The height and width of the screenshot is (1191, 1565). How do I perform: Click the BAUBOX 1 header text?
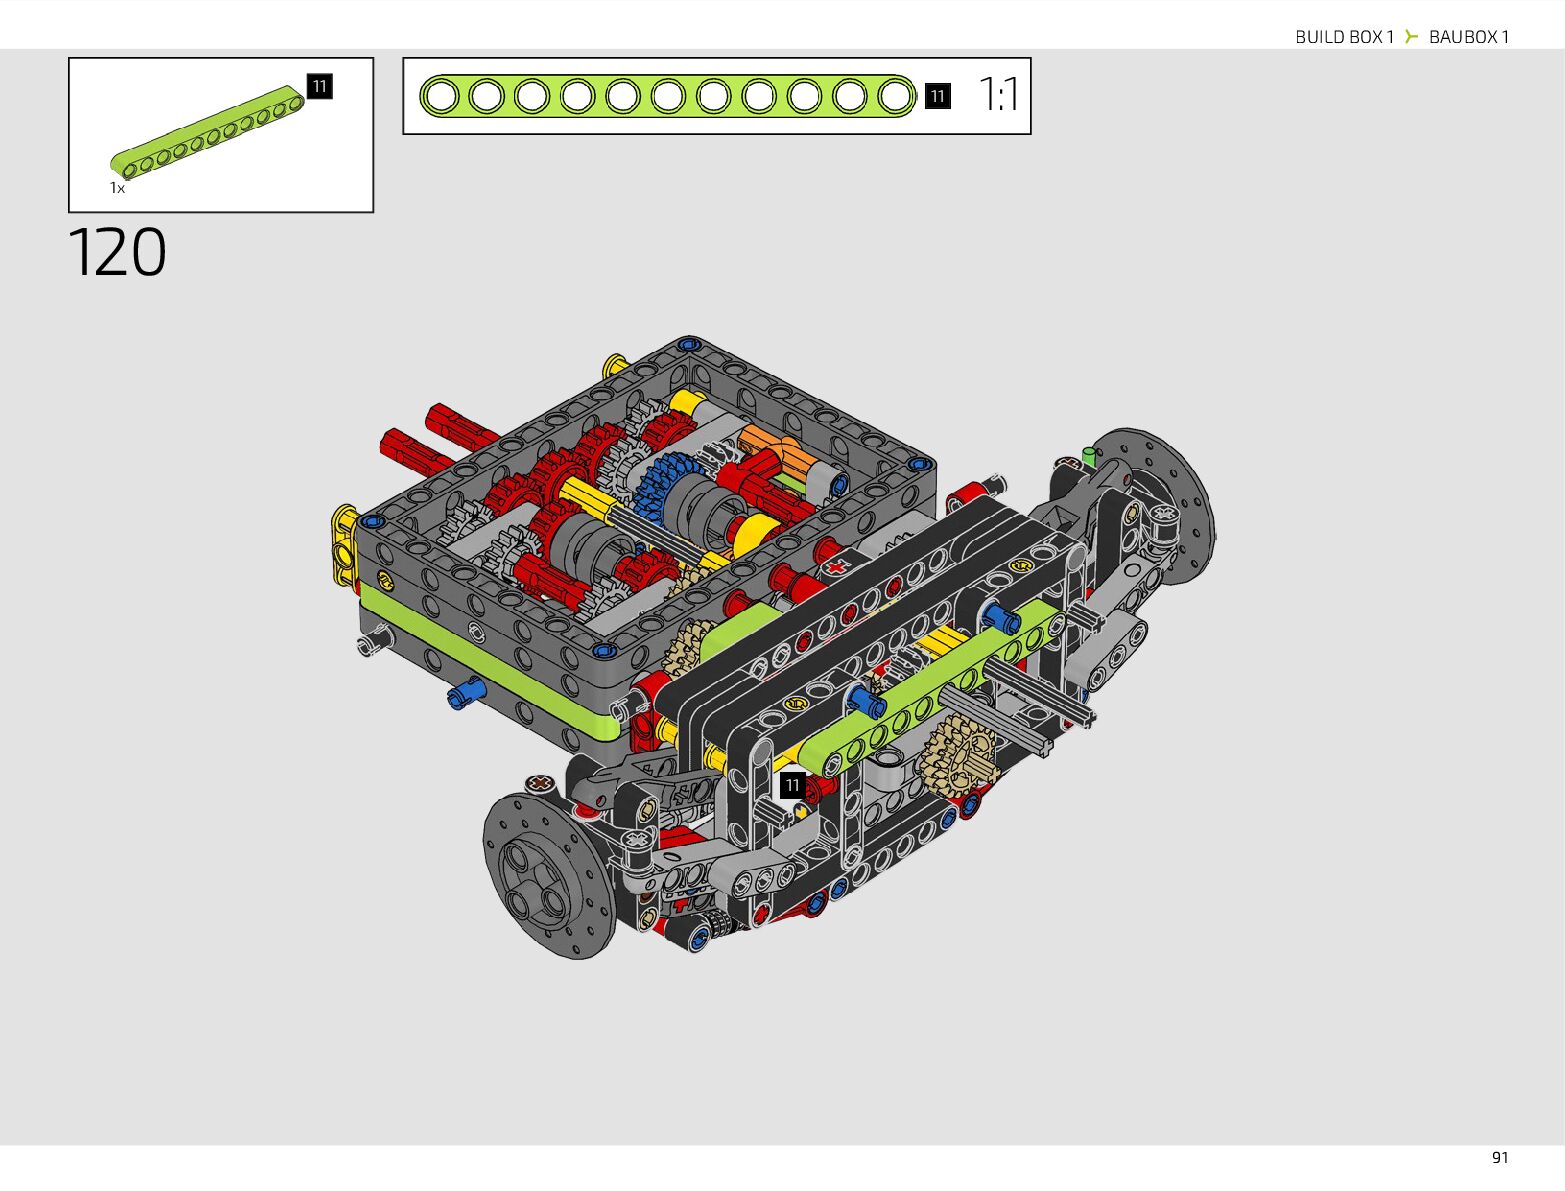pos(1468,37)
